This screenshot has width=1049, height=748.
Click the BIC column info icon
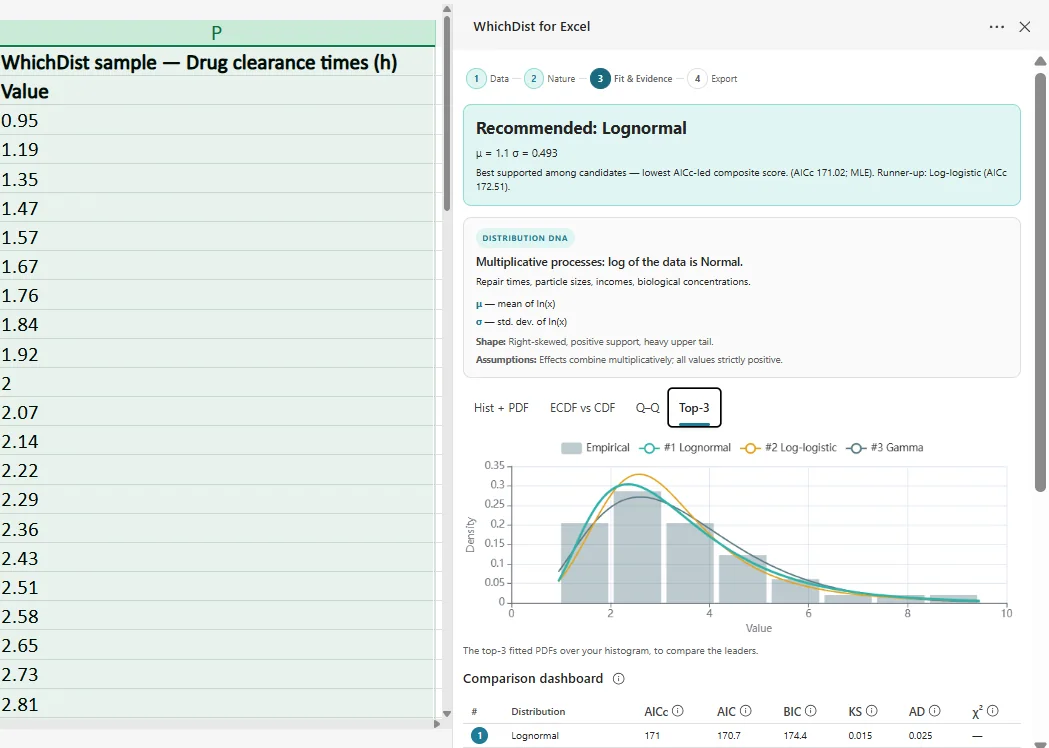click(x=811, y=711)
